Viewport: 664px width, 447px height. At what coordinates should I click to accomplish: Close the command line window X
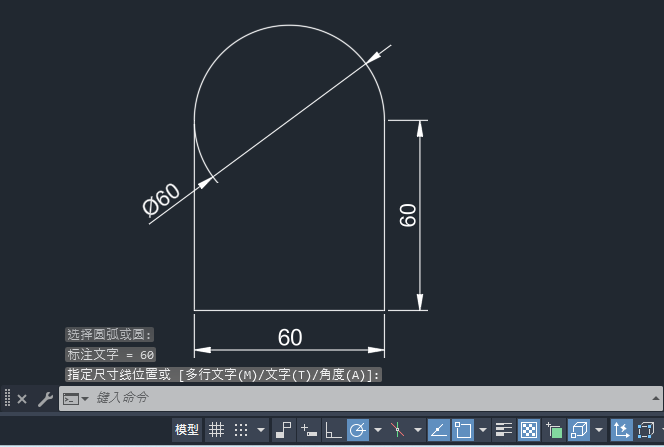pyautogui.click(x=22, y=399)
